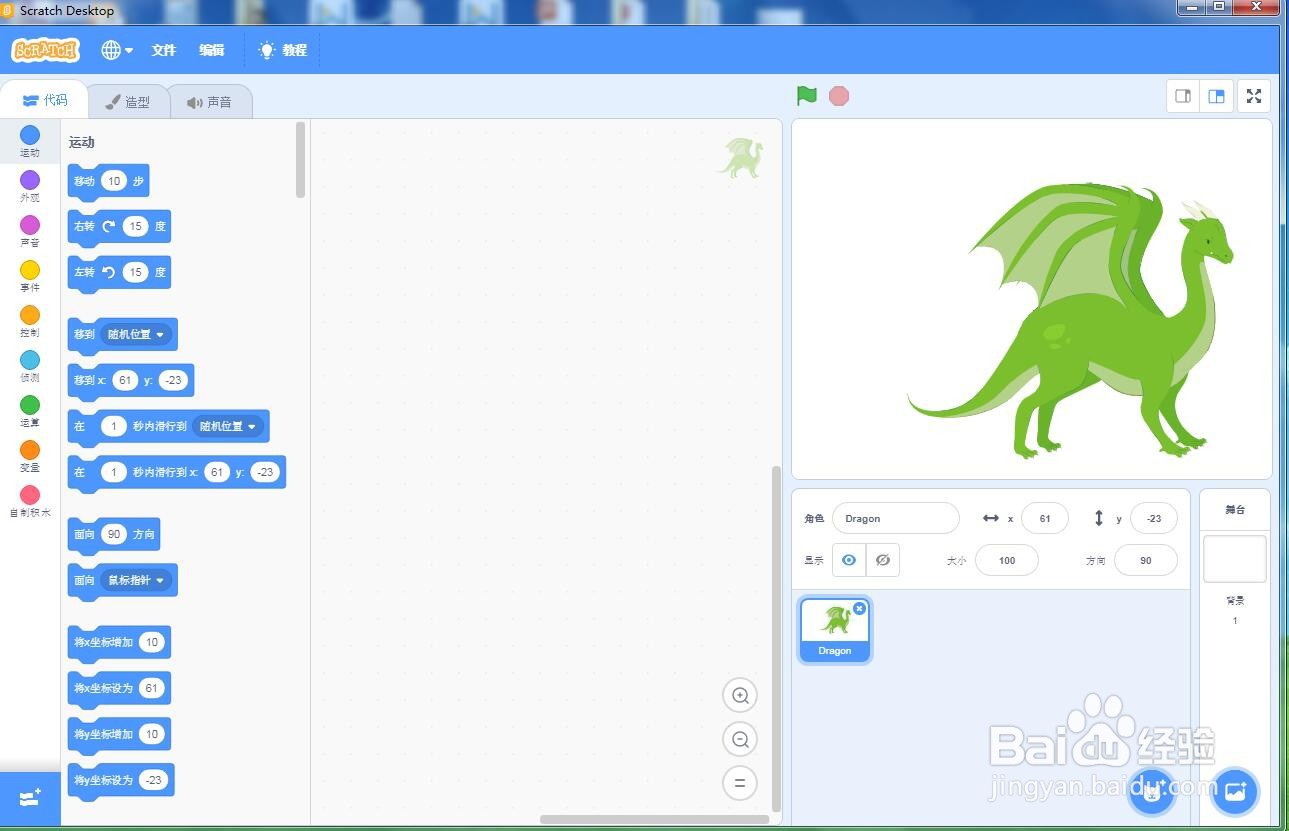Click the add extension button
Image resolution: width=1289 pixels, height=831 pixels.
pos(30,798)
